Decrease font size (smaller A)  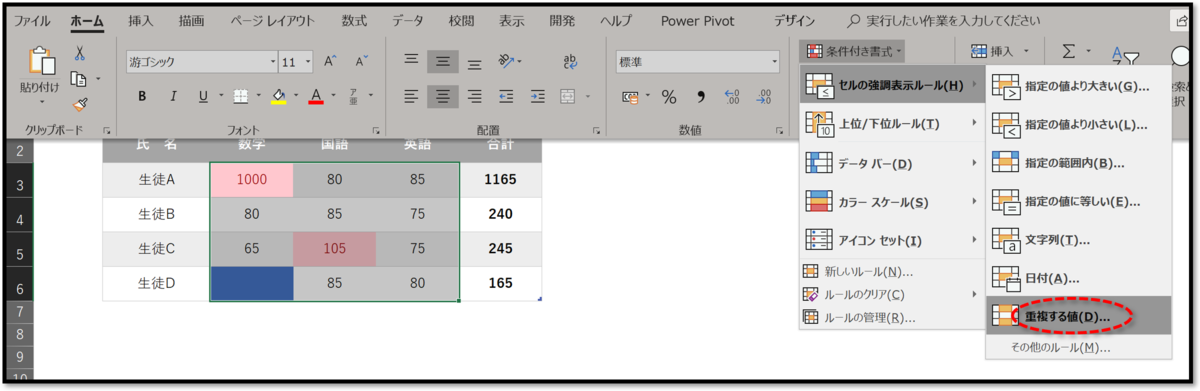pyautogui.click(x=362, y=61)
